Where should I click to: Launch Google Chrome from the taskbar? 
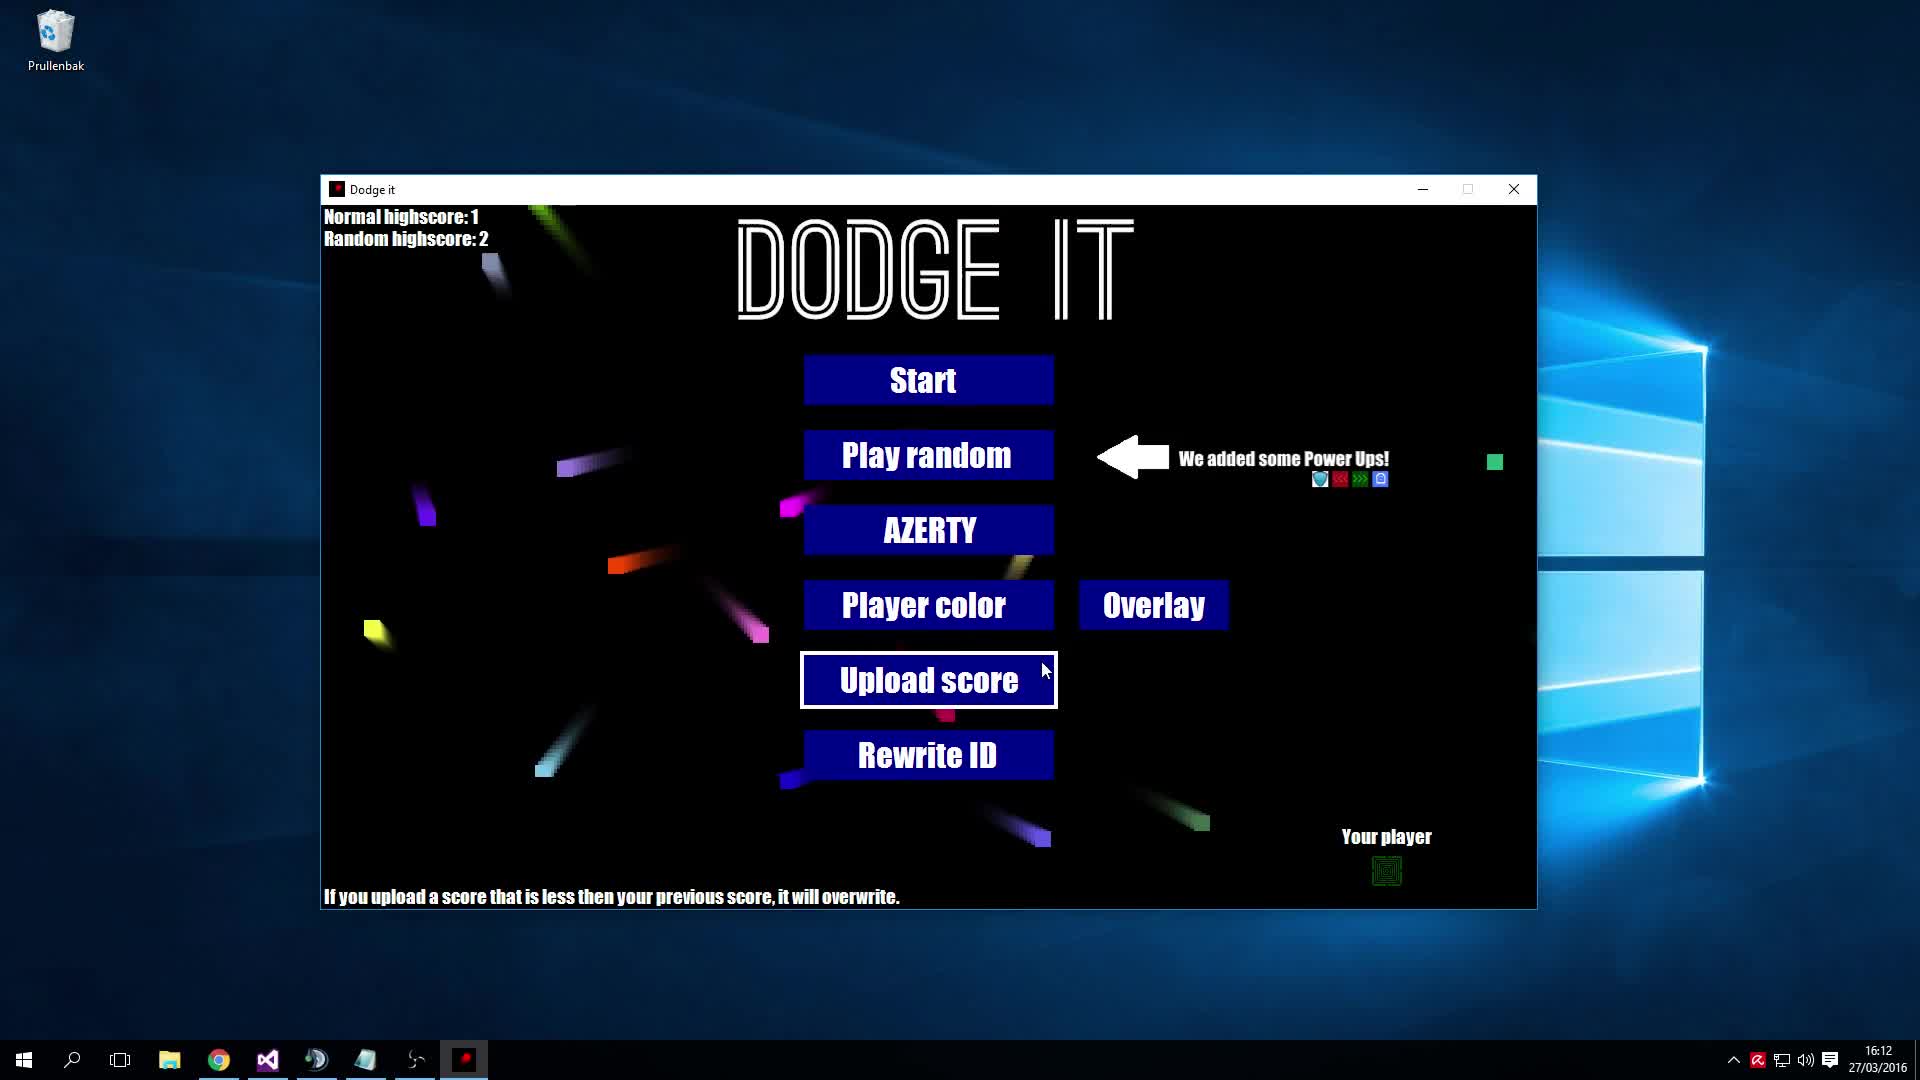219,1059
